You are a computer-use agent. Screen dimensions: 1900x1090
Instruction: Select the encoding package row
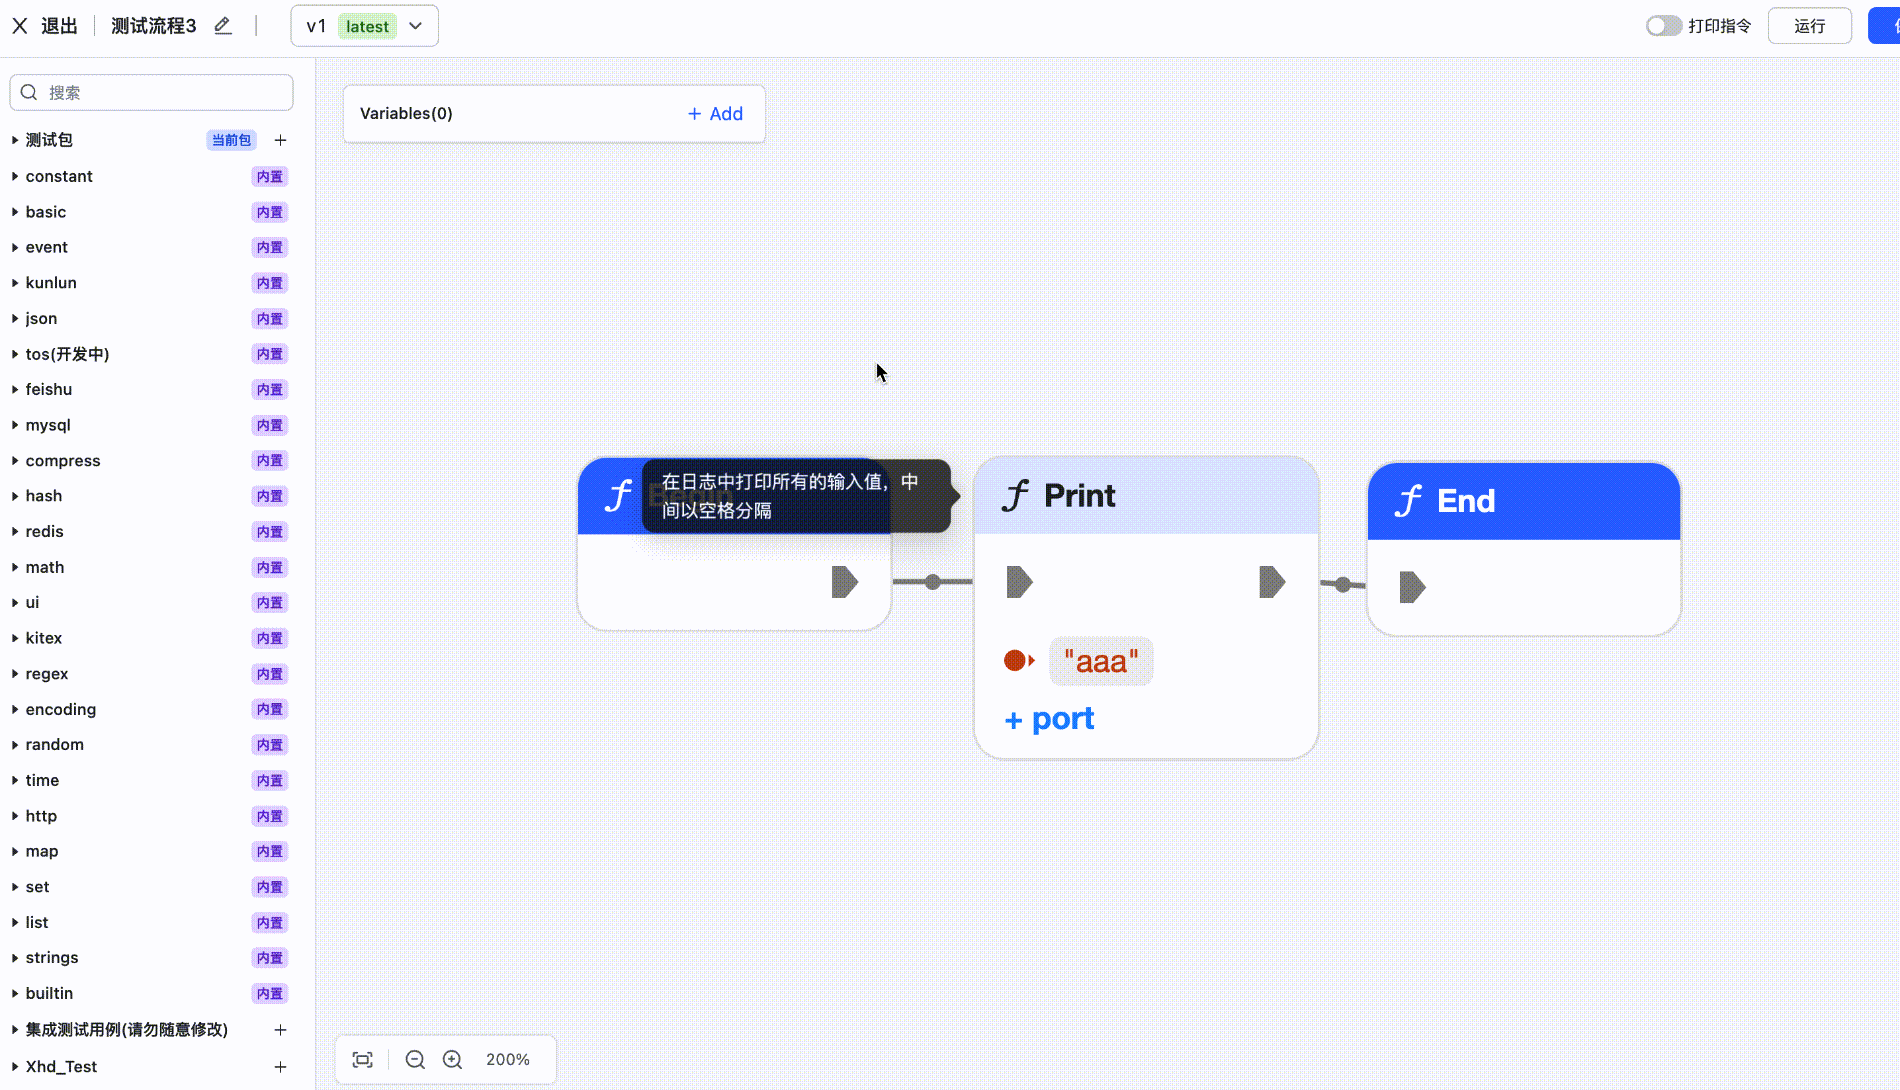(x=151, y=709)
